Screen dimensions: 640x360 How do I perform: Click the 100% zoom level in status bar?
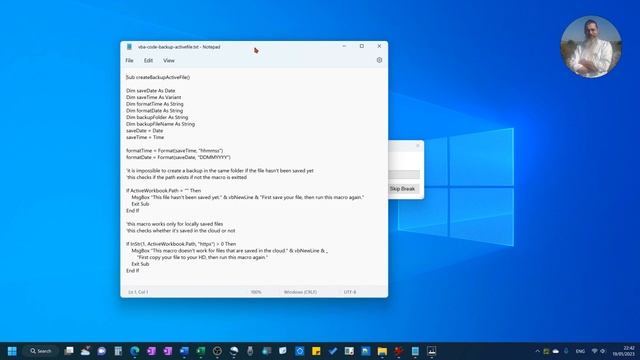256,292
